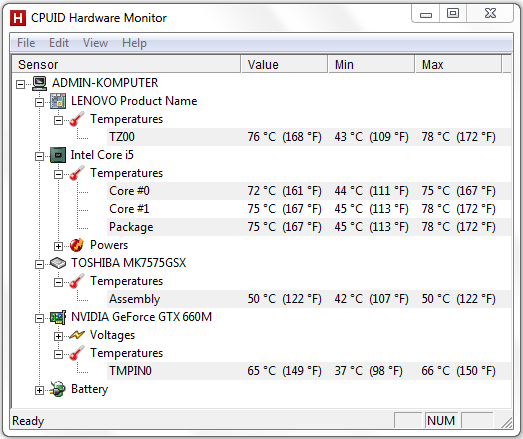Click the LENOVO motherboard icon
Image resolution: width=523 pixels, height=439 pixels.
58,101
